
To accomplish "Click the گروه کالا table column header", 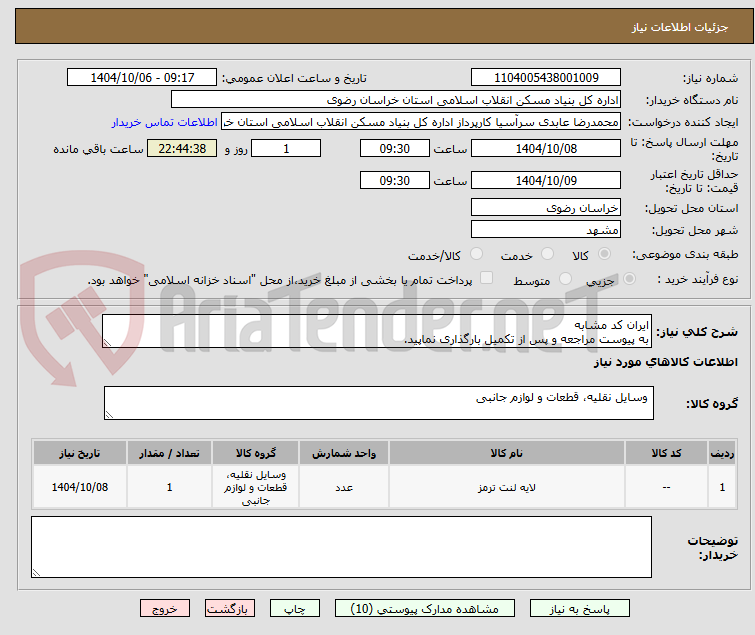I will click(x=256, y=453).
